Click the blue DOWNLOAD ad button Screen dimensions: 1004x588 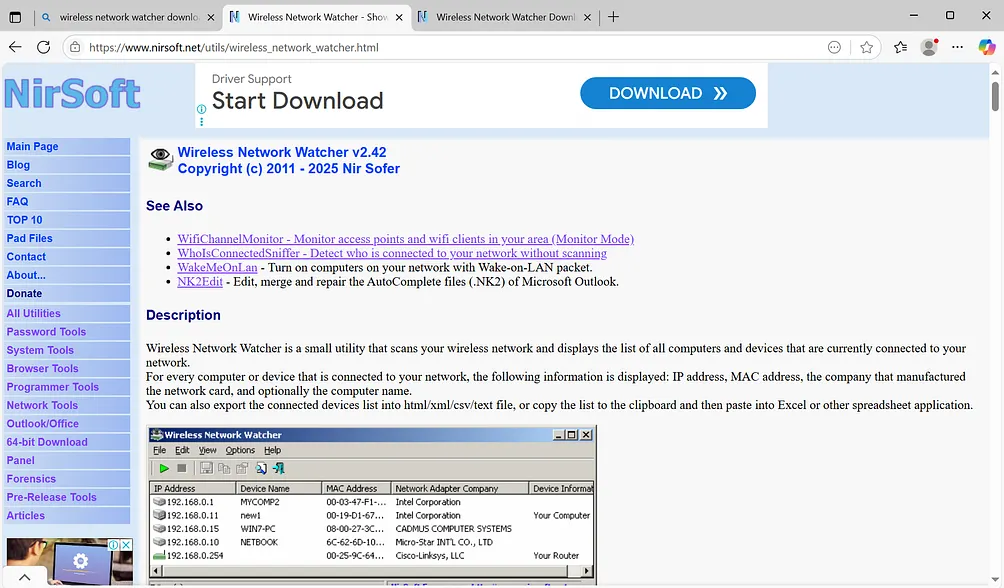pos(668,94)
